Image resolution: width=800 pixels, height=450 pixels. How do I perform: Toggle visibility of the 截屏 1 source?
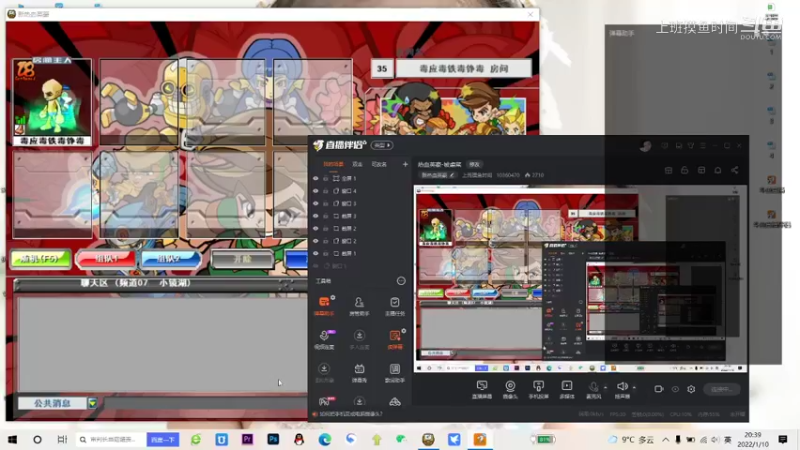[x=315, y=254]
